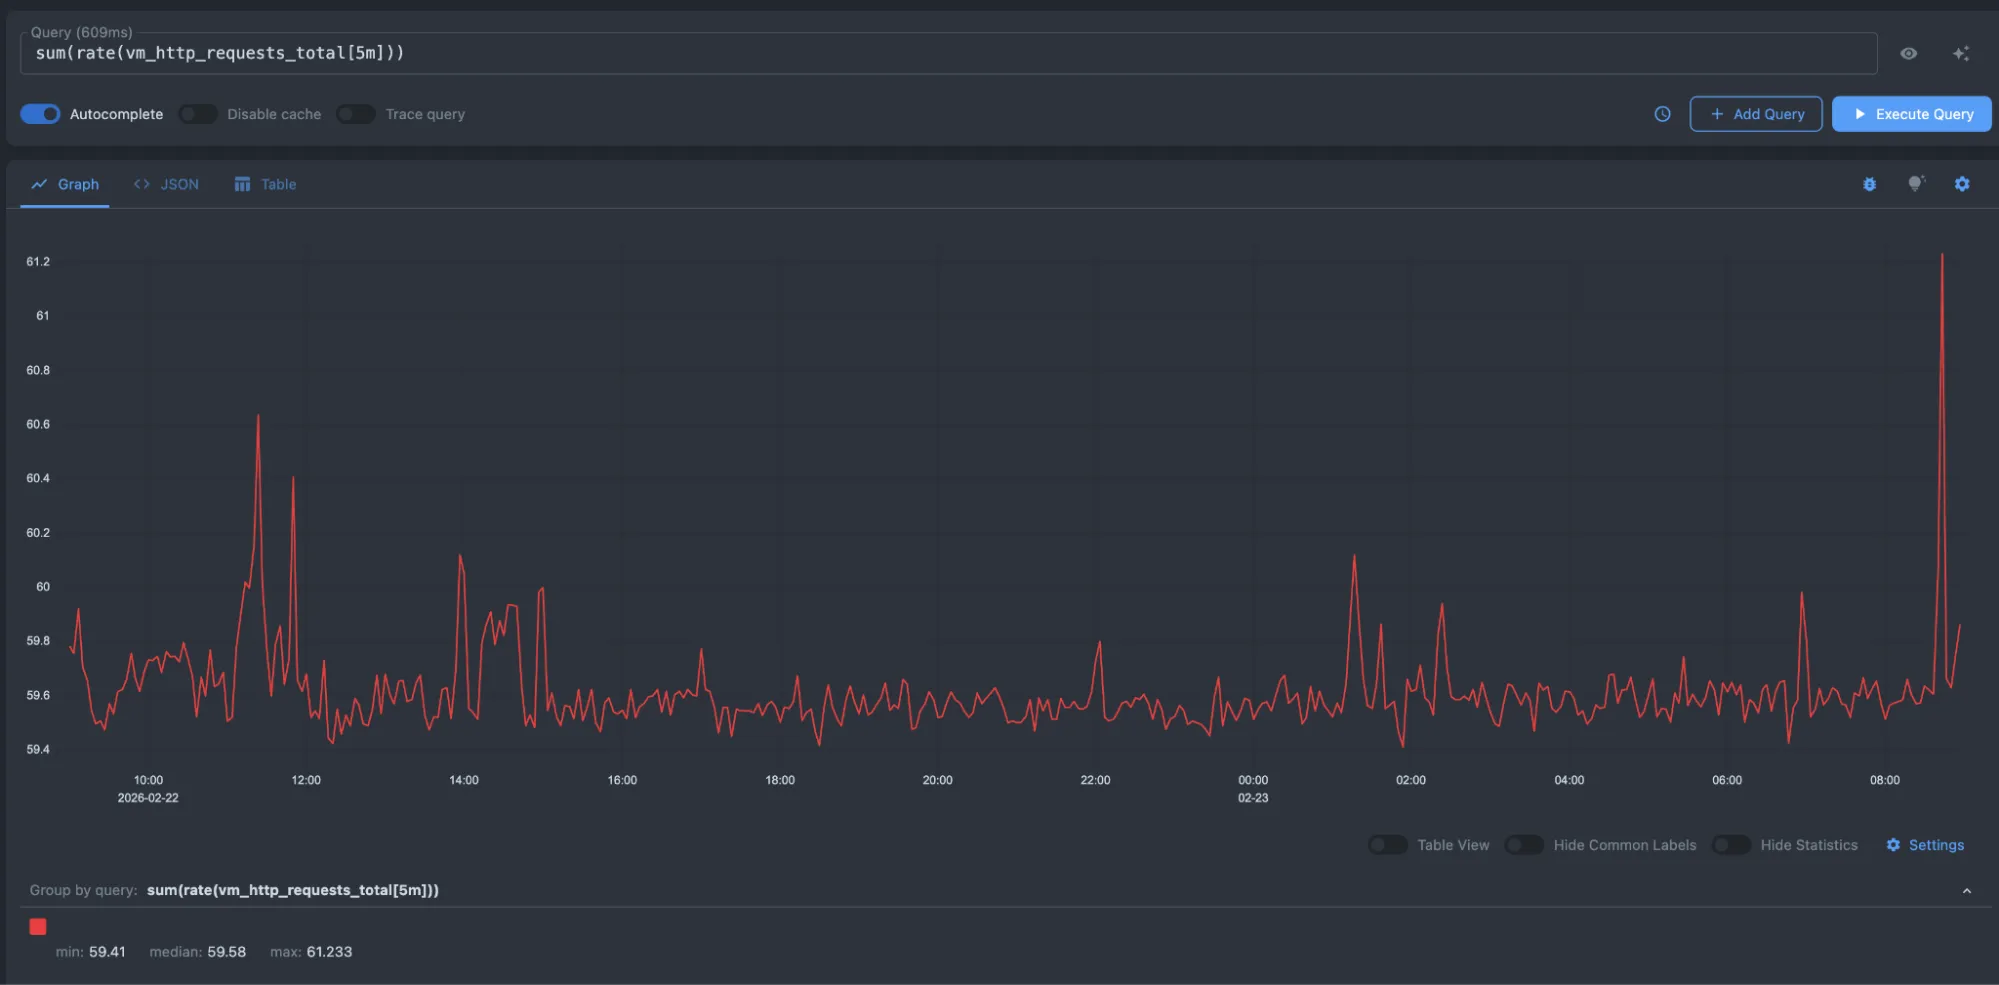The height and width of the screenshot is (985, 1999).
Task: Enable Hide Common Labels switch
Action: point(1523,845)
